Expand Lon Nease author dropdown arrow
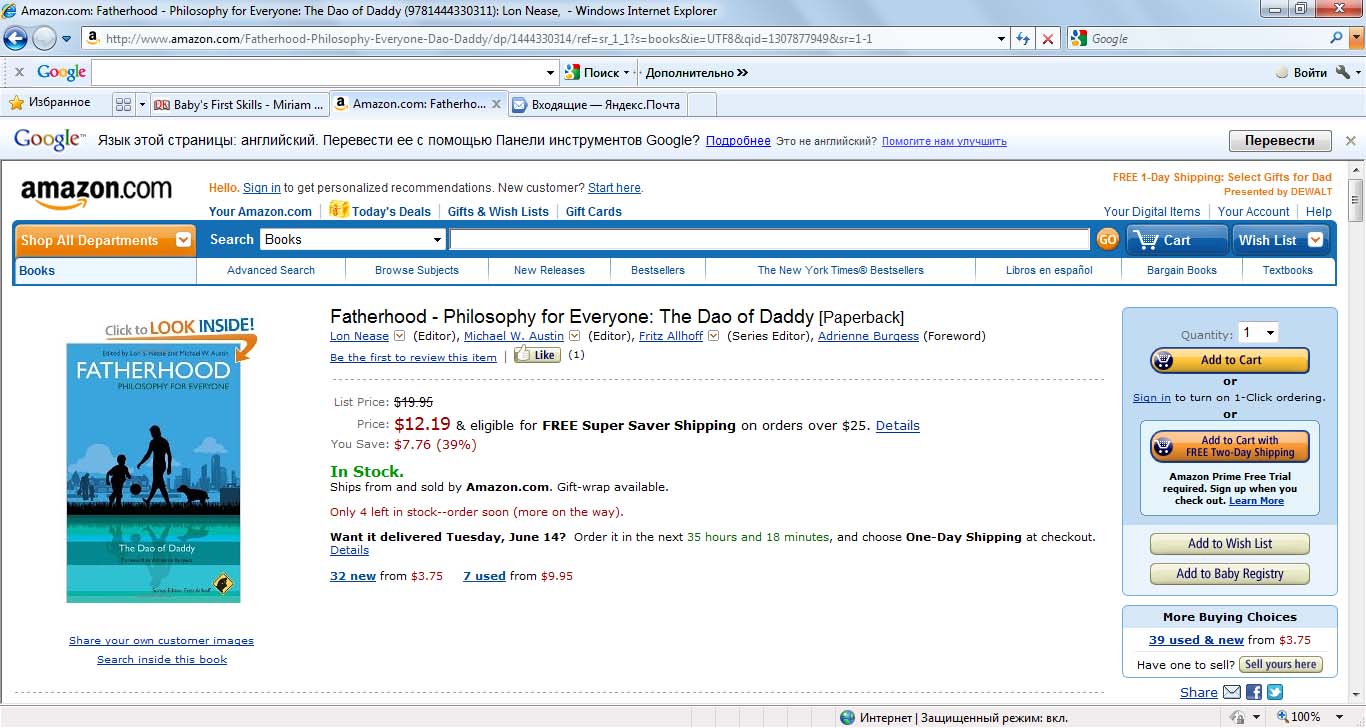 pos(400,336)
